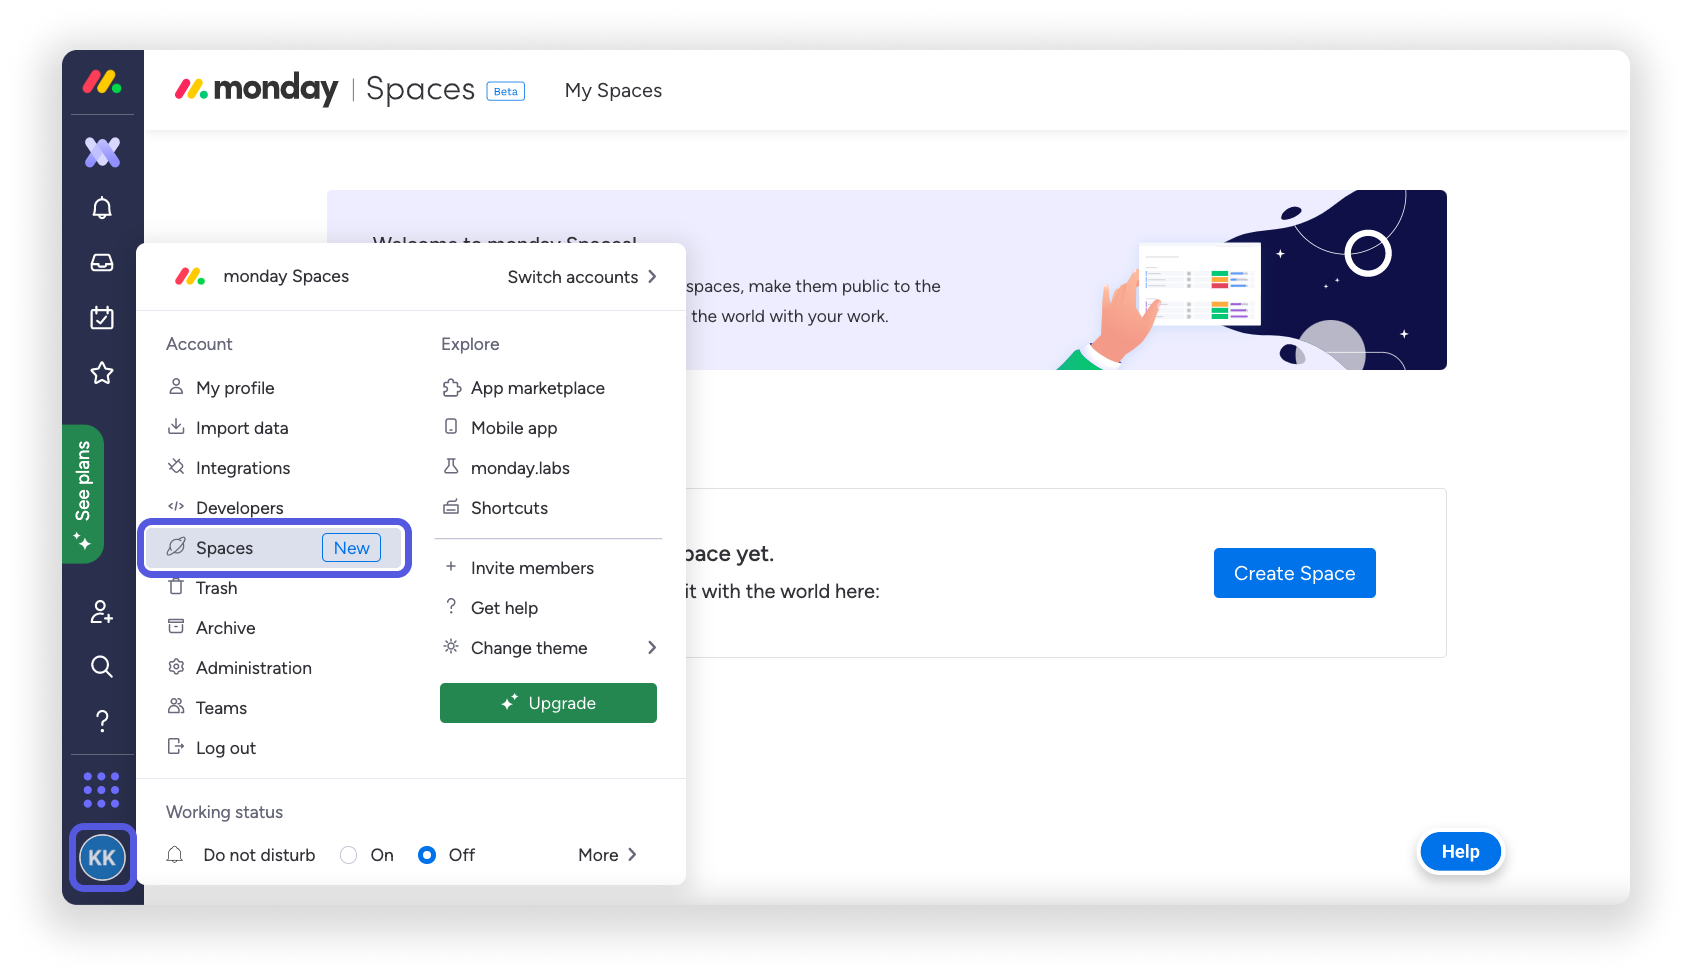Open the apps grid icon near the bottom
This screenshot has height=975, width=1688.
[101, 789]
